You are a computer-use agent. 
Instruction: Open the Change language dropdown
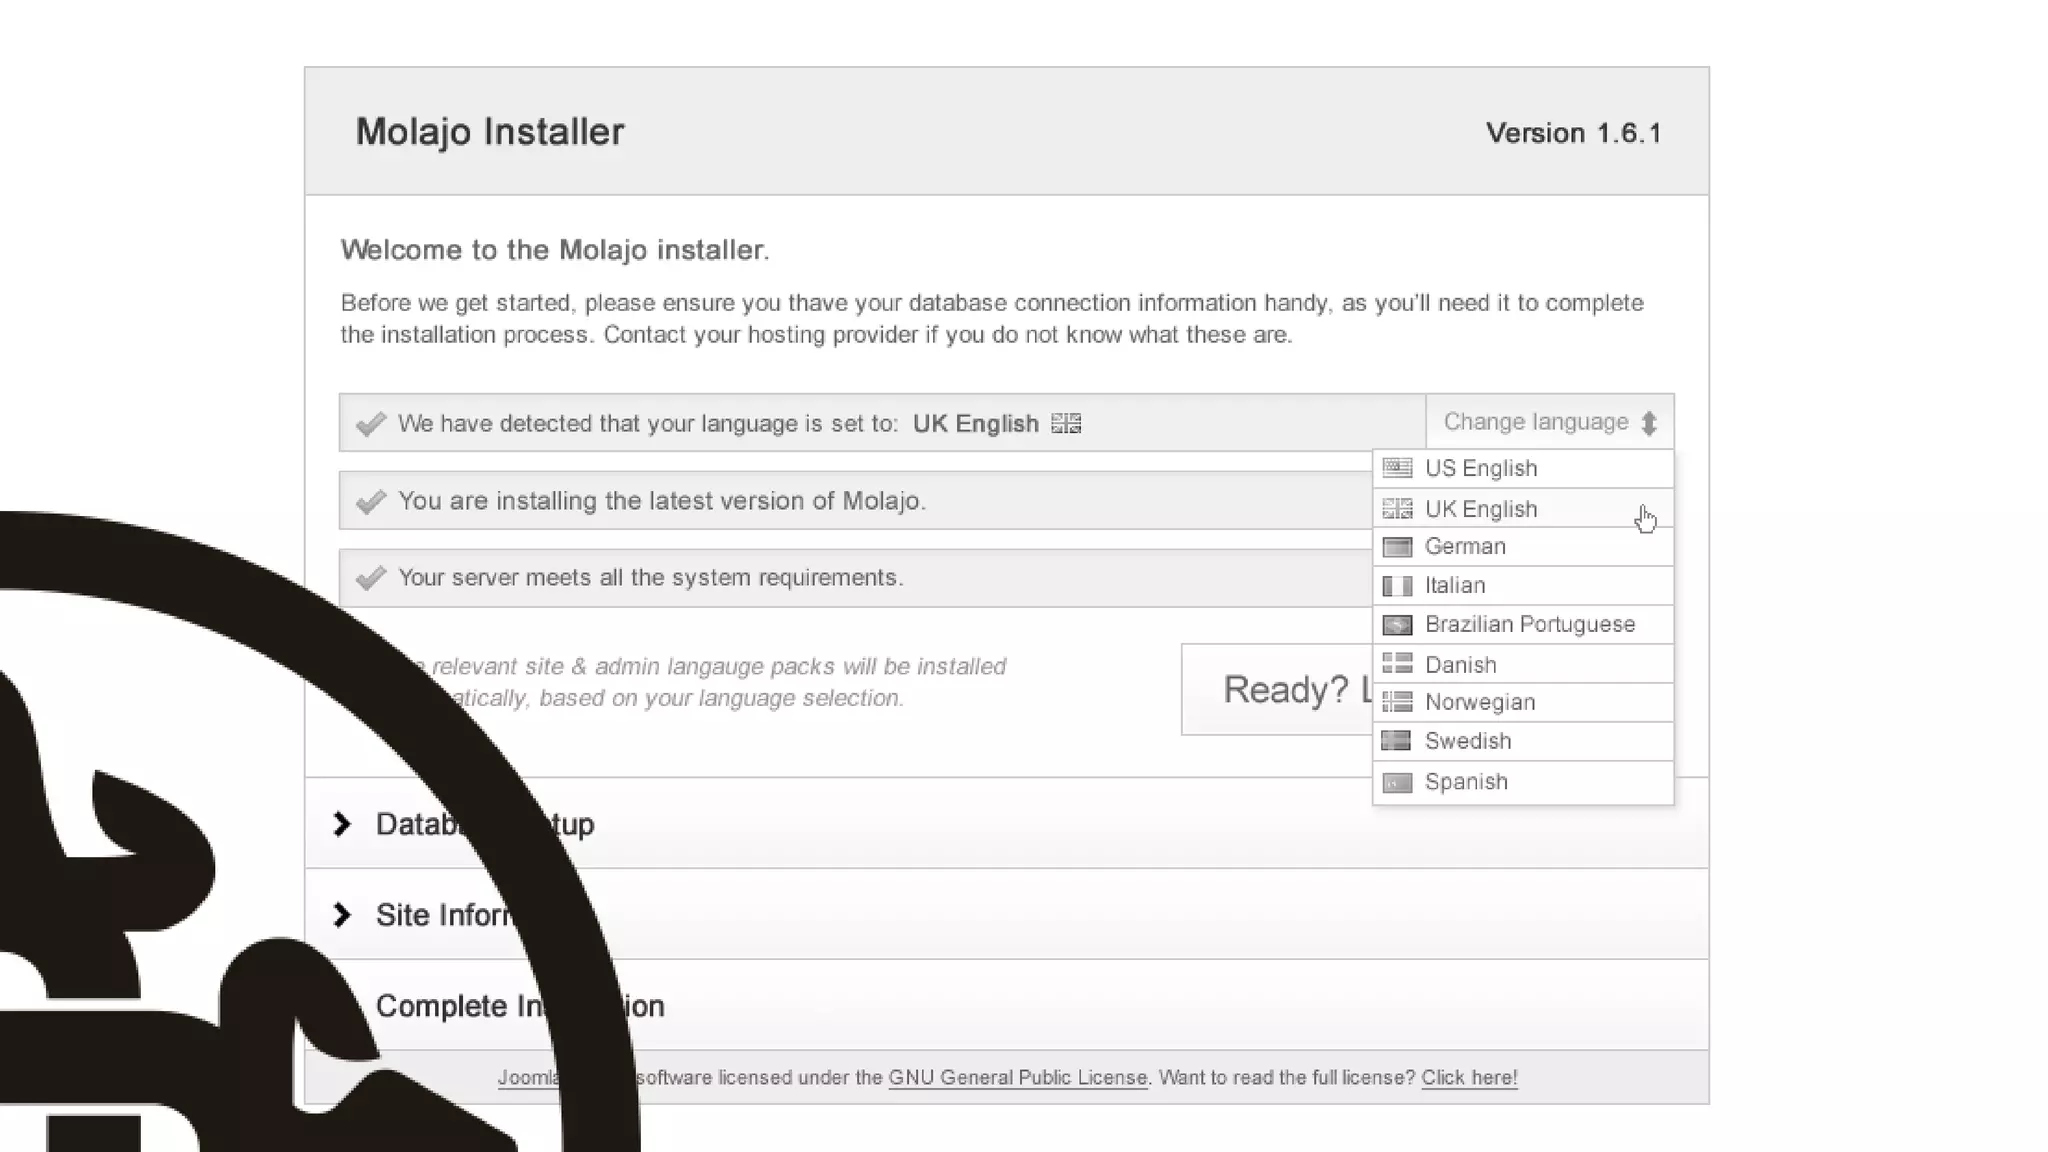[1549, 423]
